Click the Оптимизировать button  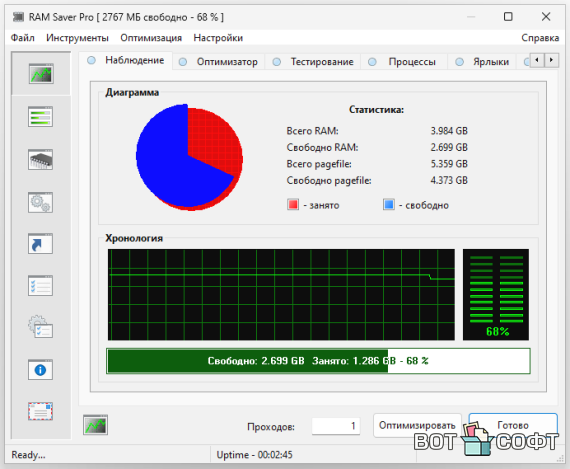pyautogui.click(x=417, y=425)
